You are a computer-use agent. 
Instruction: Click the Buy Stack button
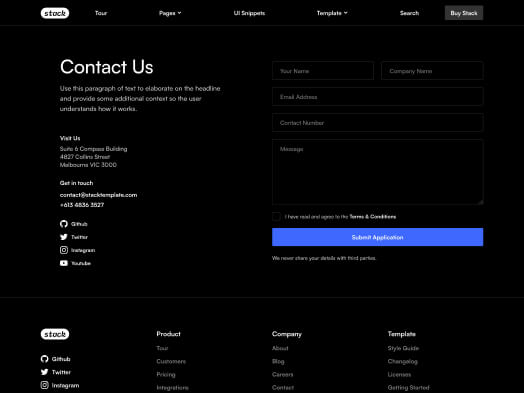click(464, 13)
